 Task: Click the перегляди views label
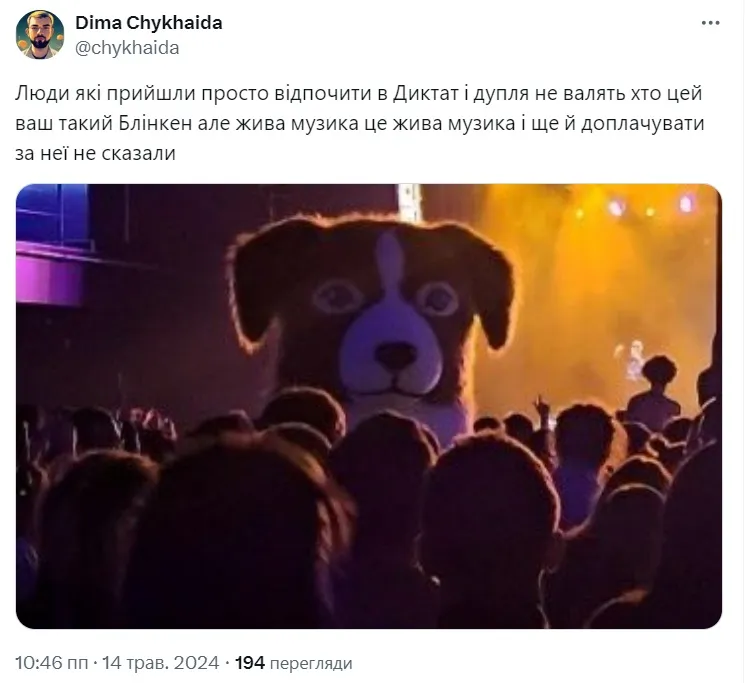coord(311,663)
